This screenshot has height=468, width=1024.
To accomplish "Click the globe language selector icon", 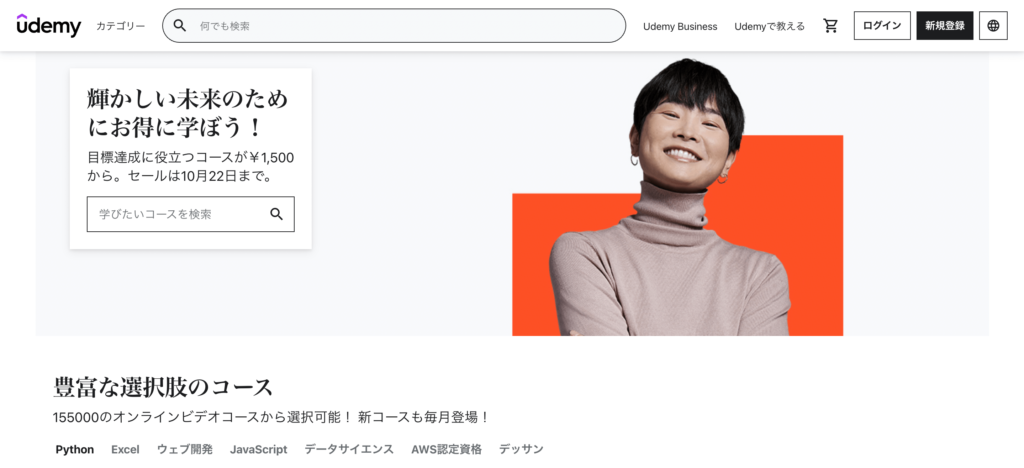I will click(x=993, y=25).
